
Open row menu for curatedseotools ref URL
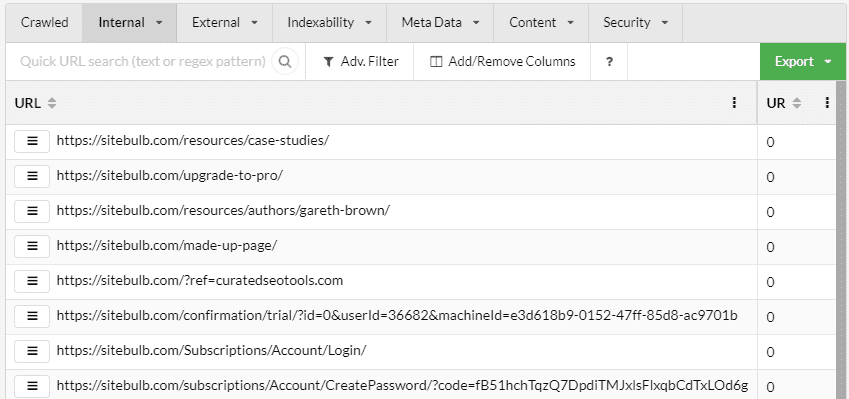[x=32, y=281]
